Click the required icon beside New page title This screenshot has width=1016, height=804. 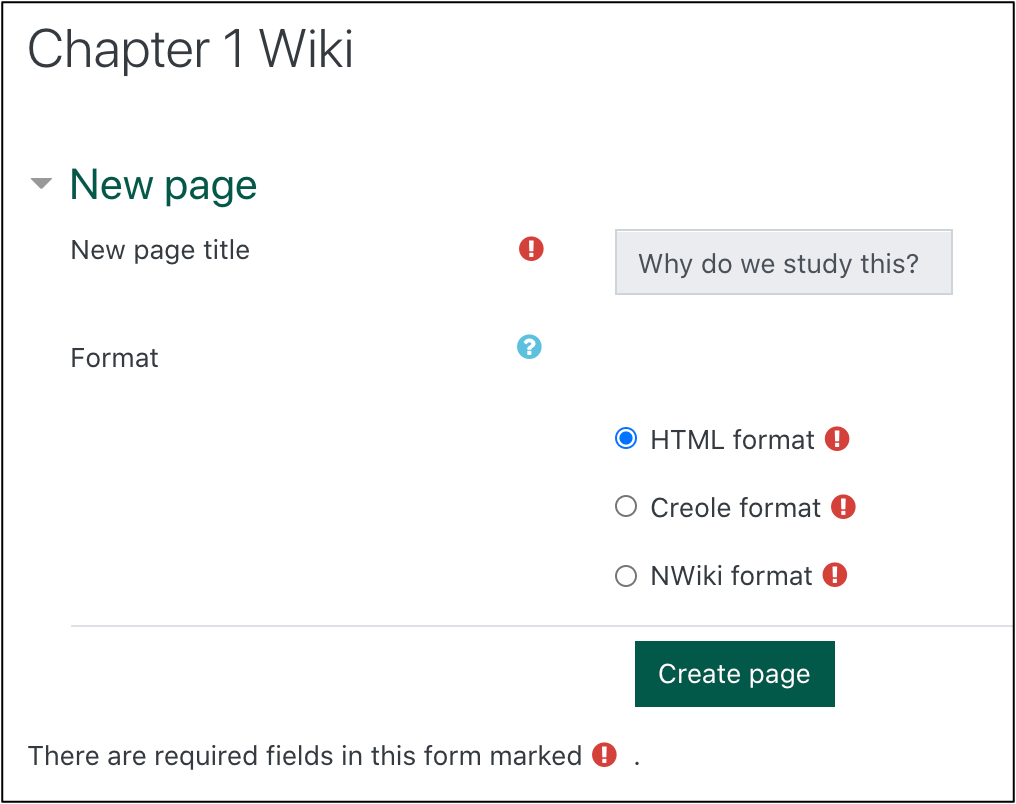531,249
